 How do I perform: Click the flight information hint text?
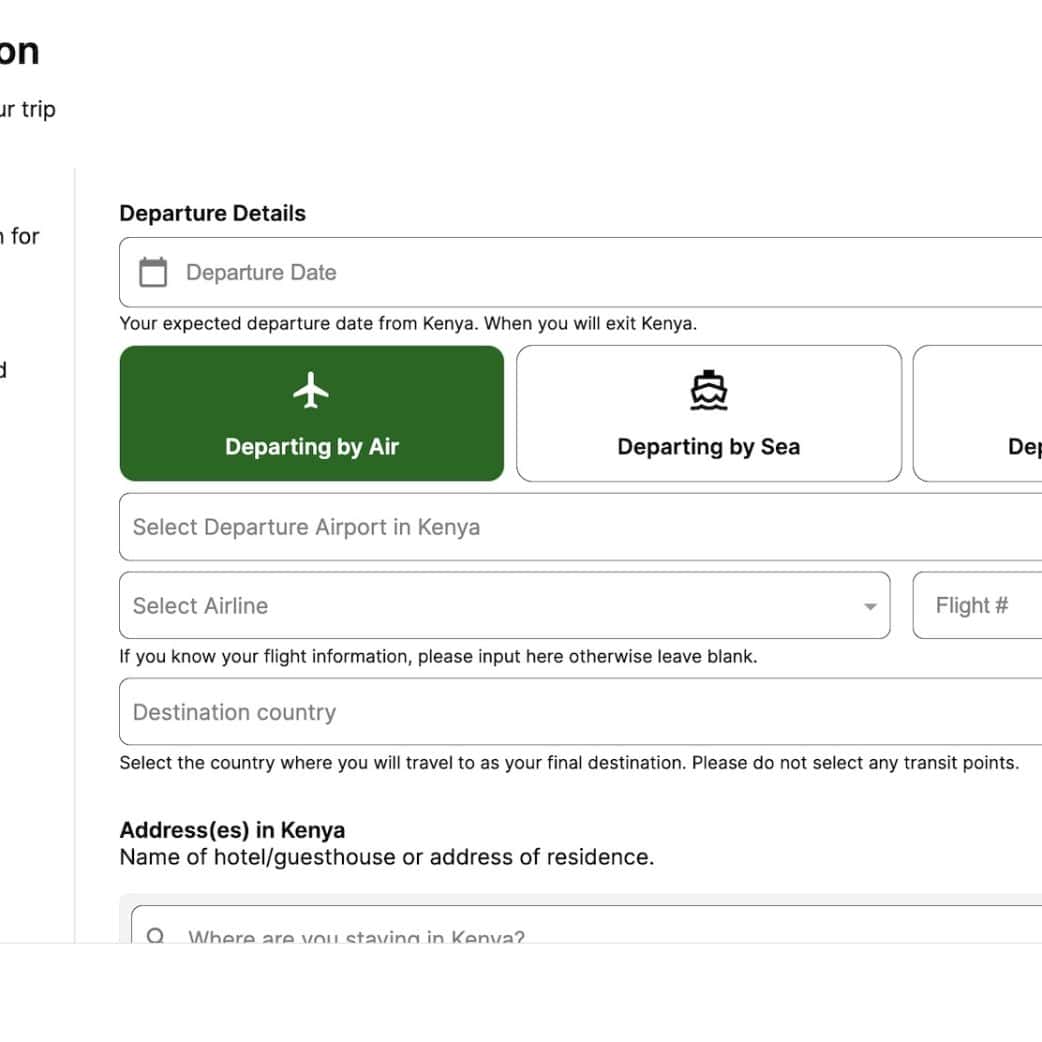(438, 657)
